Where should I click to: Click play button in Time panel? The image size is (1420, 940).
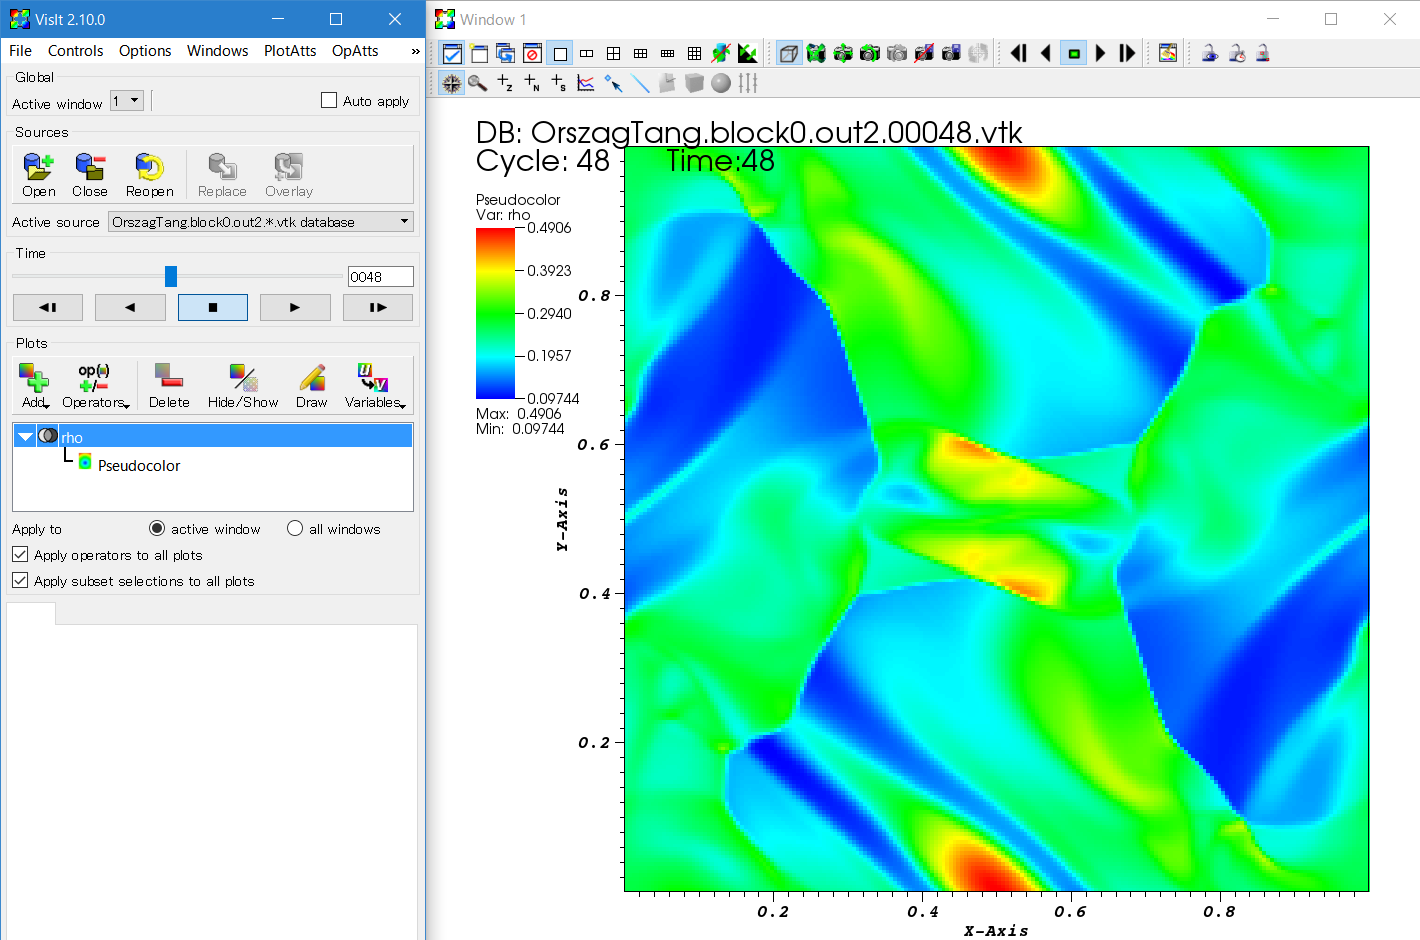[x=295, y=307]
